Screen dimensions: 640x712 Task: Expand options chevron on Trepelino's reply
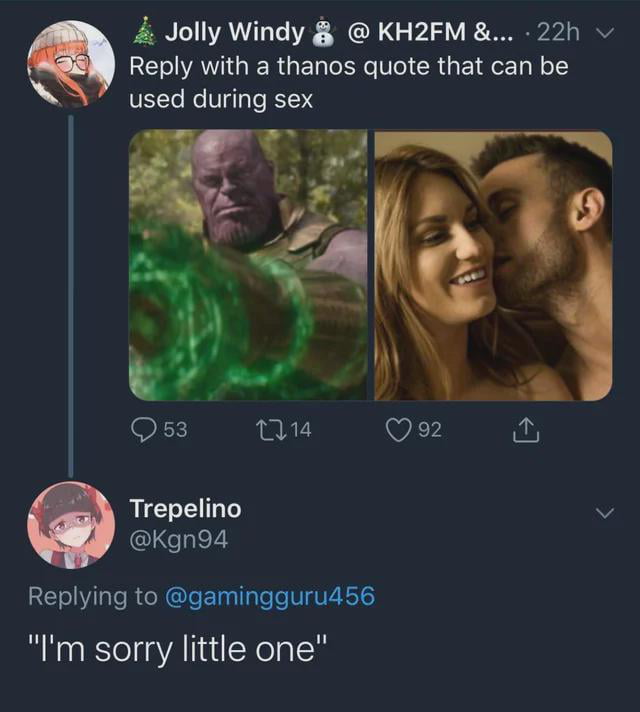(x=603, y=512)
